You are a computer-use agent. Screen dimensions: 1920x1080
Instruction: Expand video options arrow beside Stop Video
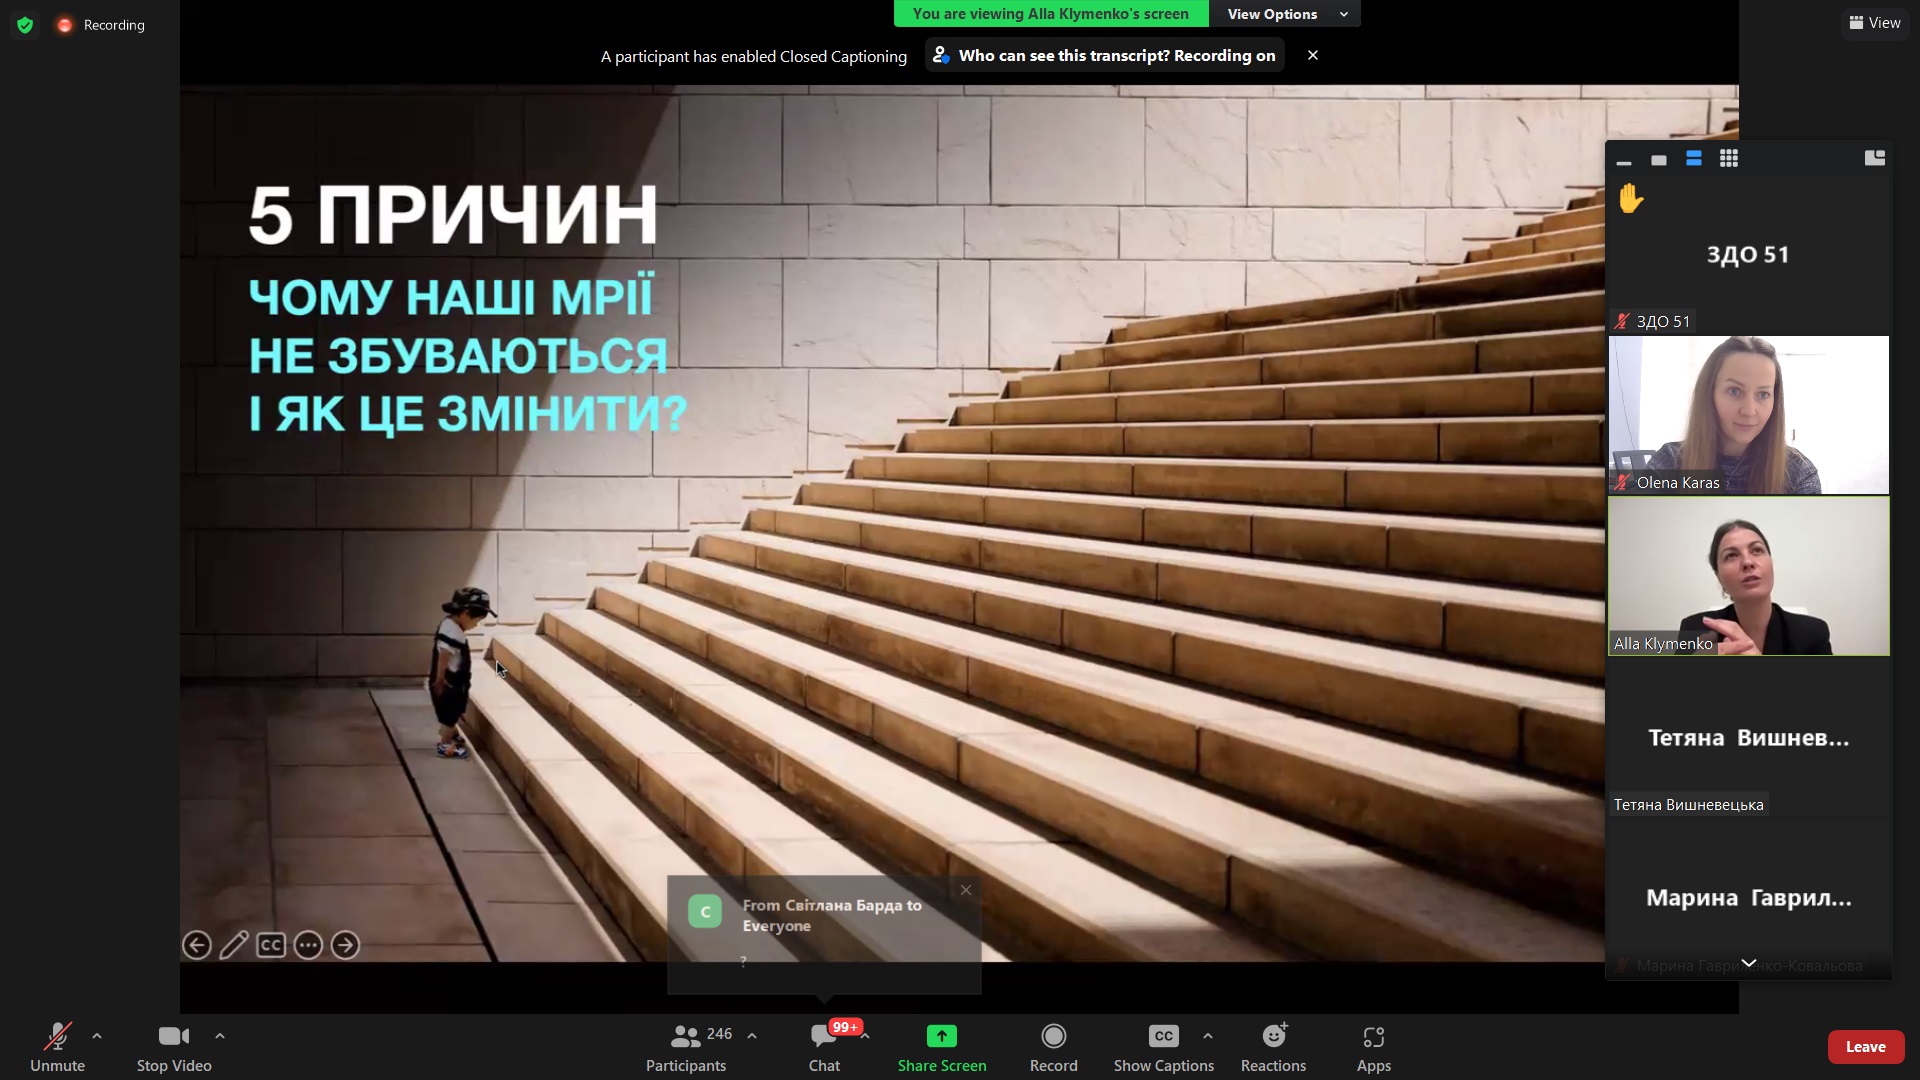pos(220,1036)
